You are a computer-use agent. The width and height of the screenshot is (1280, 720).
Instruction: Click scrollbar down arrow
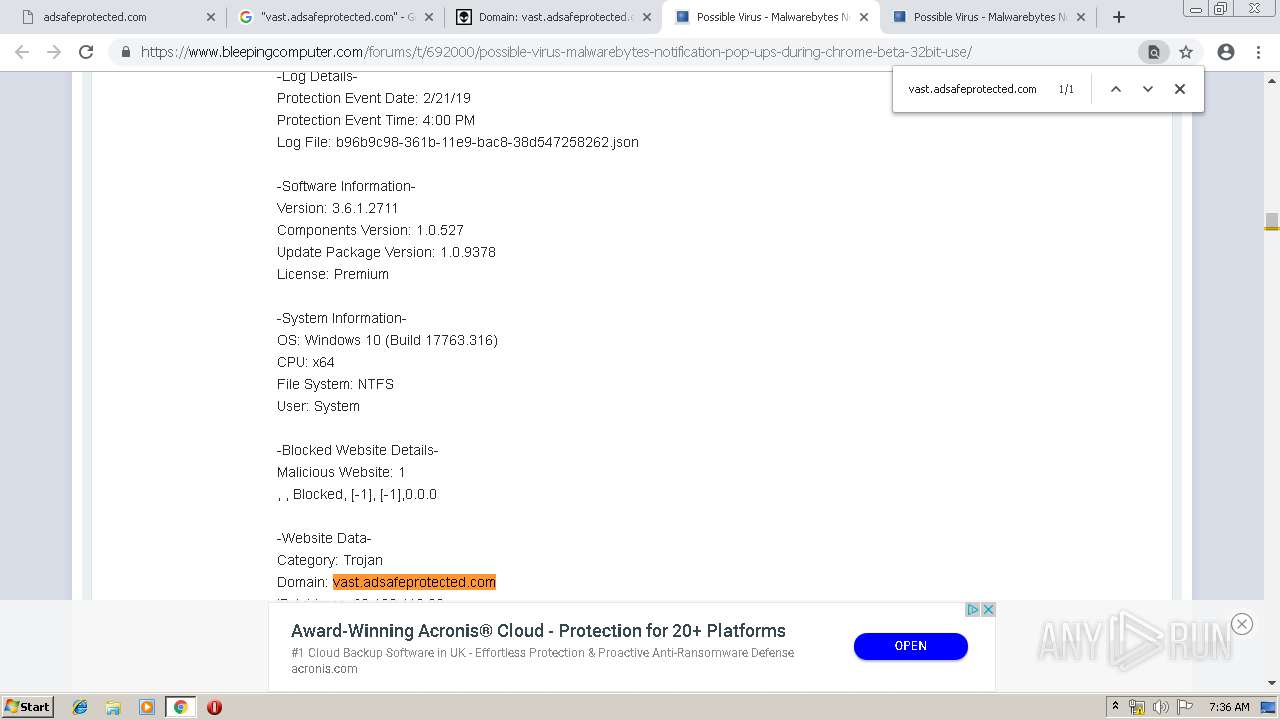(x=1271, y=683)
